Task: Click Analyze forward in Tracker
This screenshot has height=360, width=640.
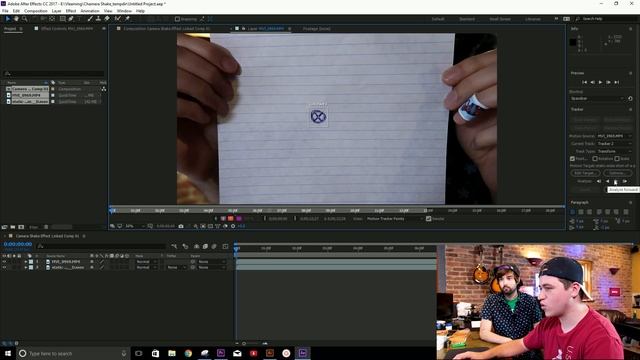Action: click(x=616, y=181)
